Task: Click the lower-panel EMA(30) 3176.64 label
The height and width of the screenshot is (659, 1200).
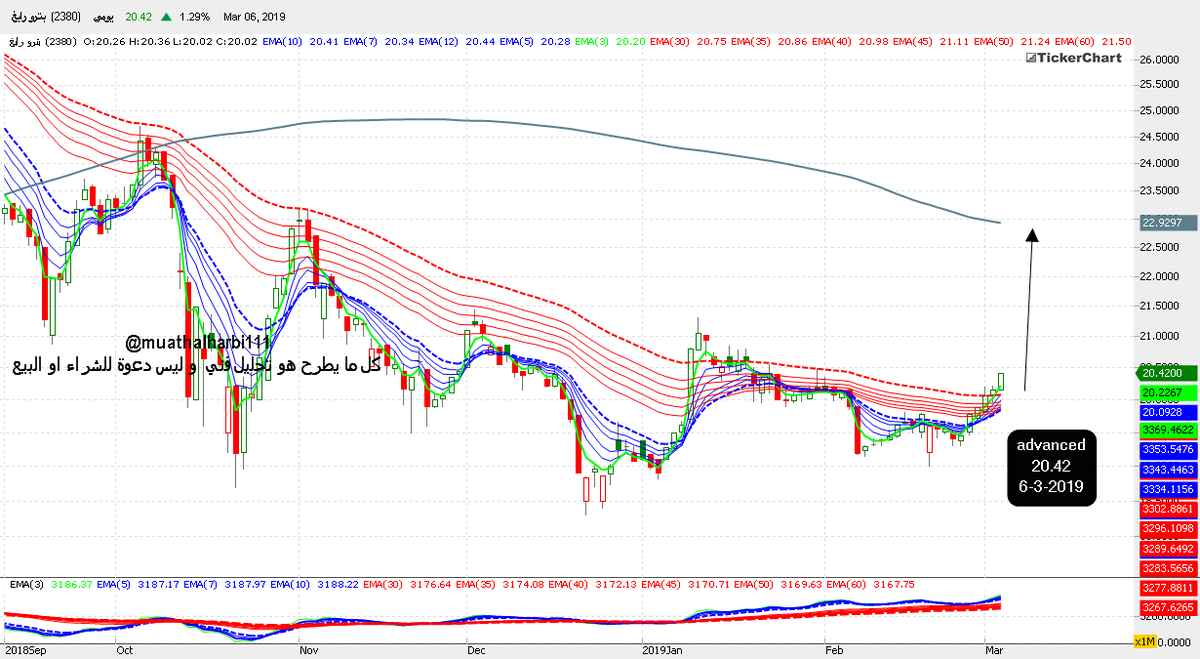Action: pyautogui.click(x=407, y=583)
